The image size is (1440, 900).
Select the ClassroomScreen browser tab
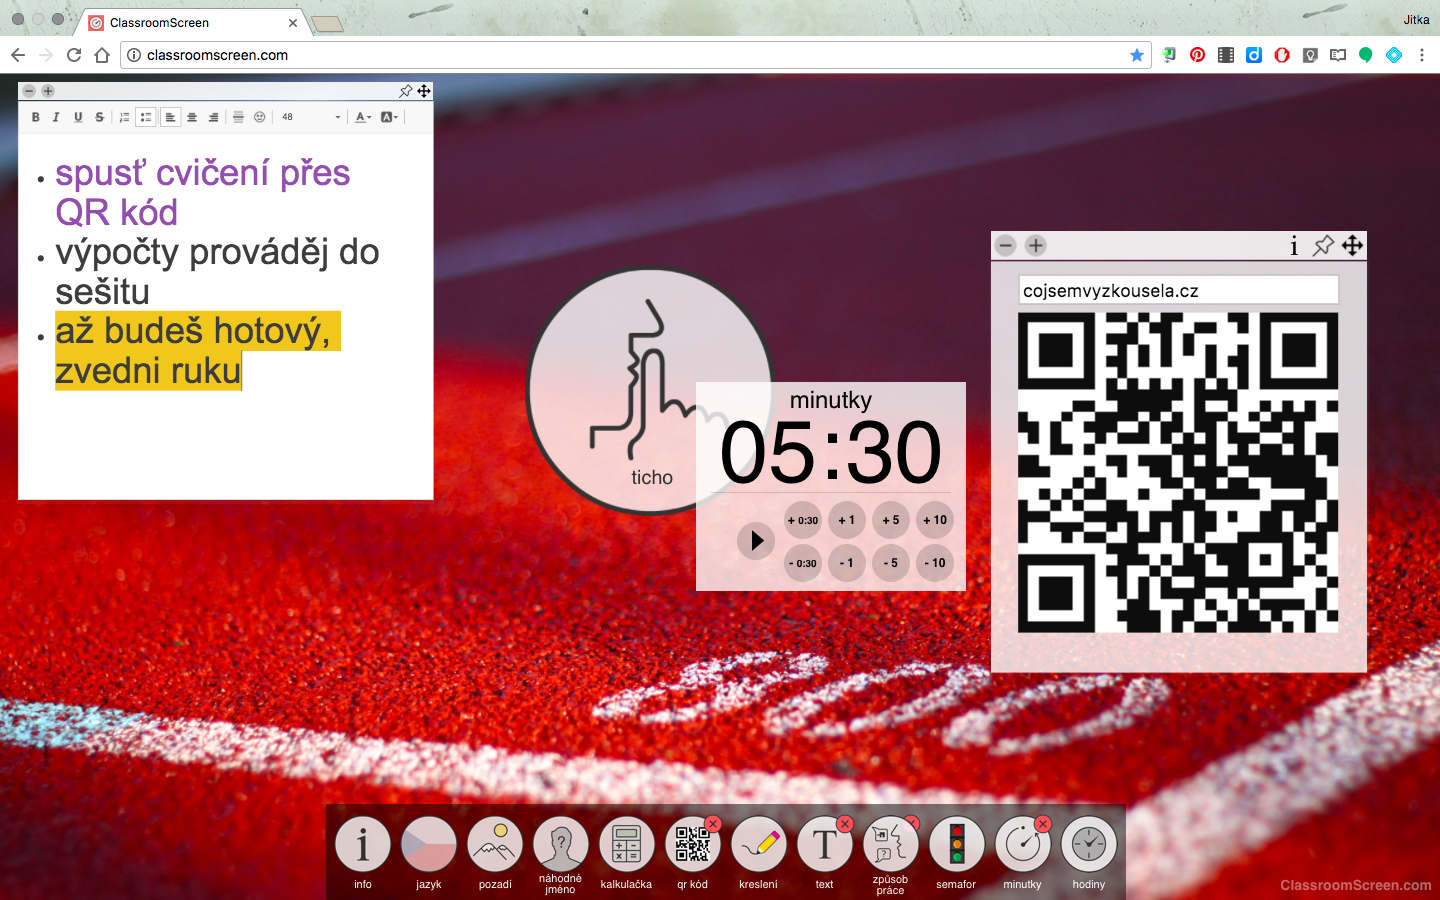(x=193, y=22)
